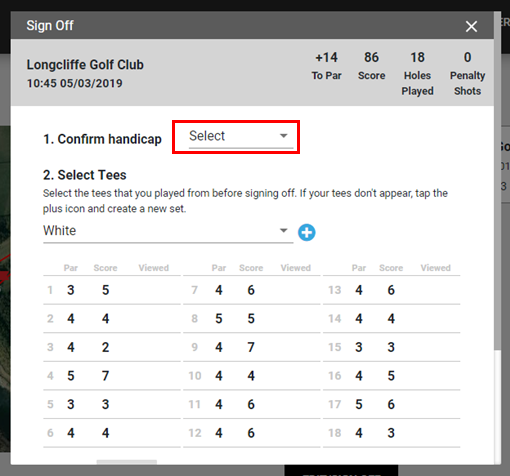Click the middle Score column header
The width and height of the screenshot is (510, 476).
point(251,268)
